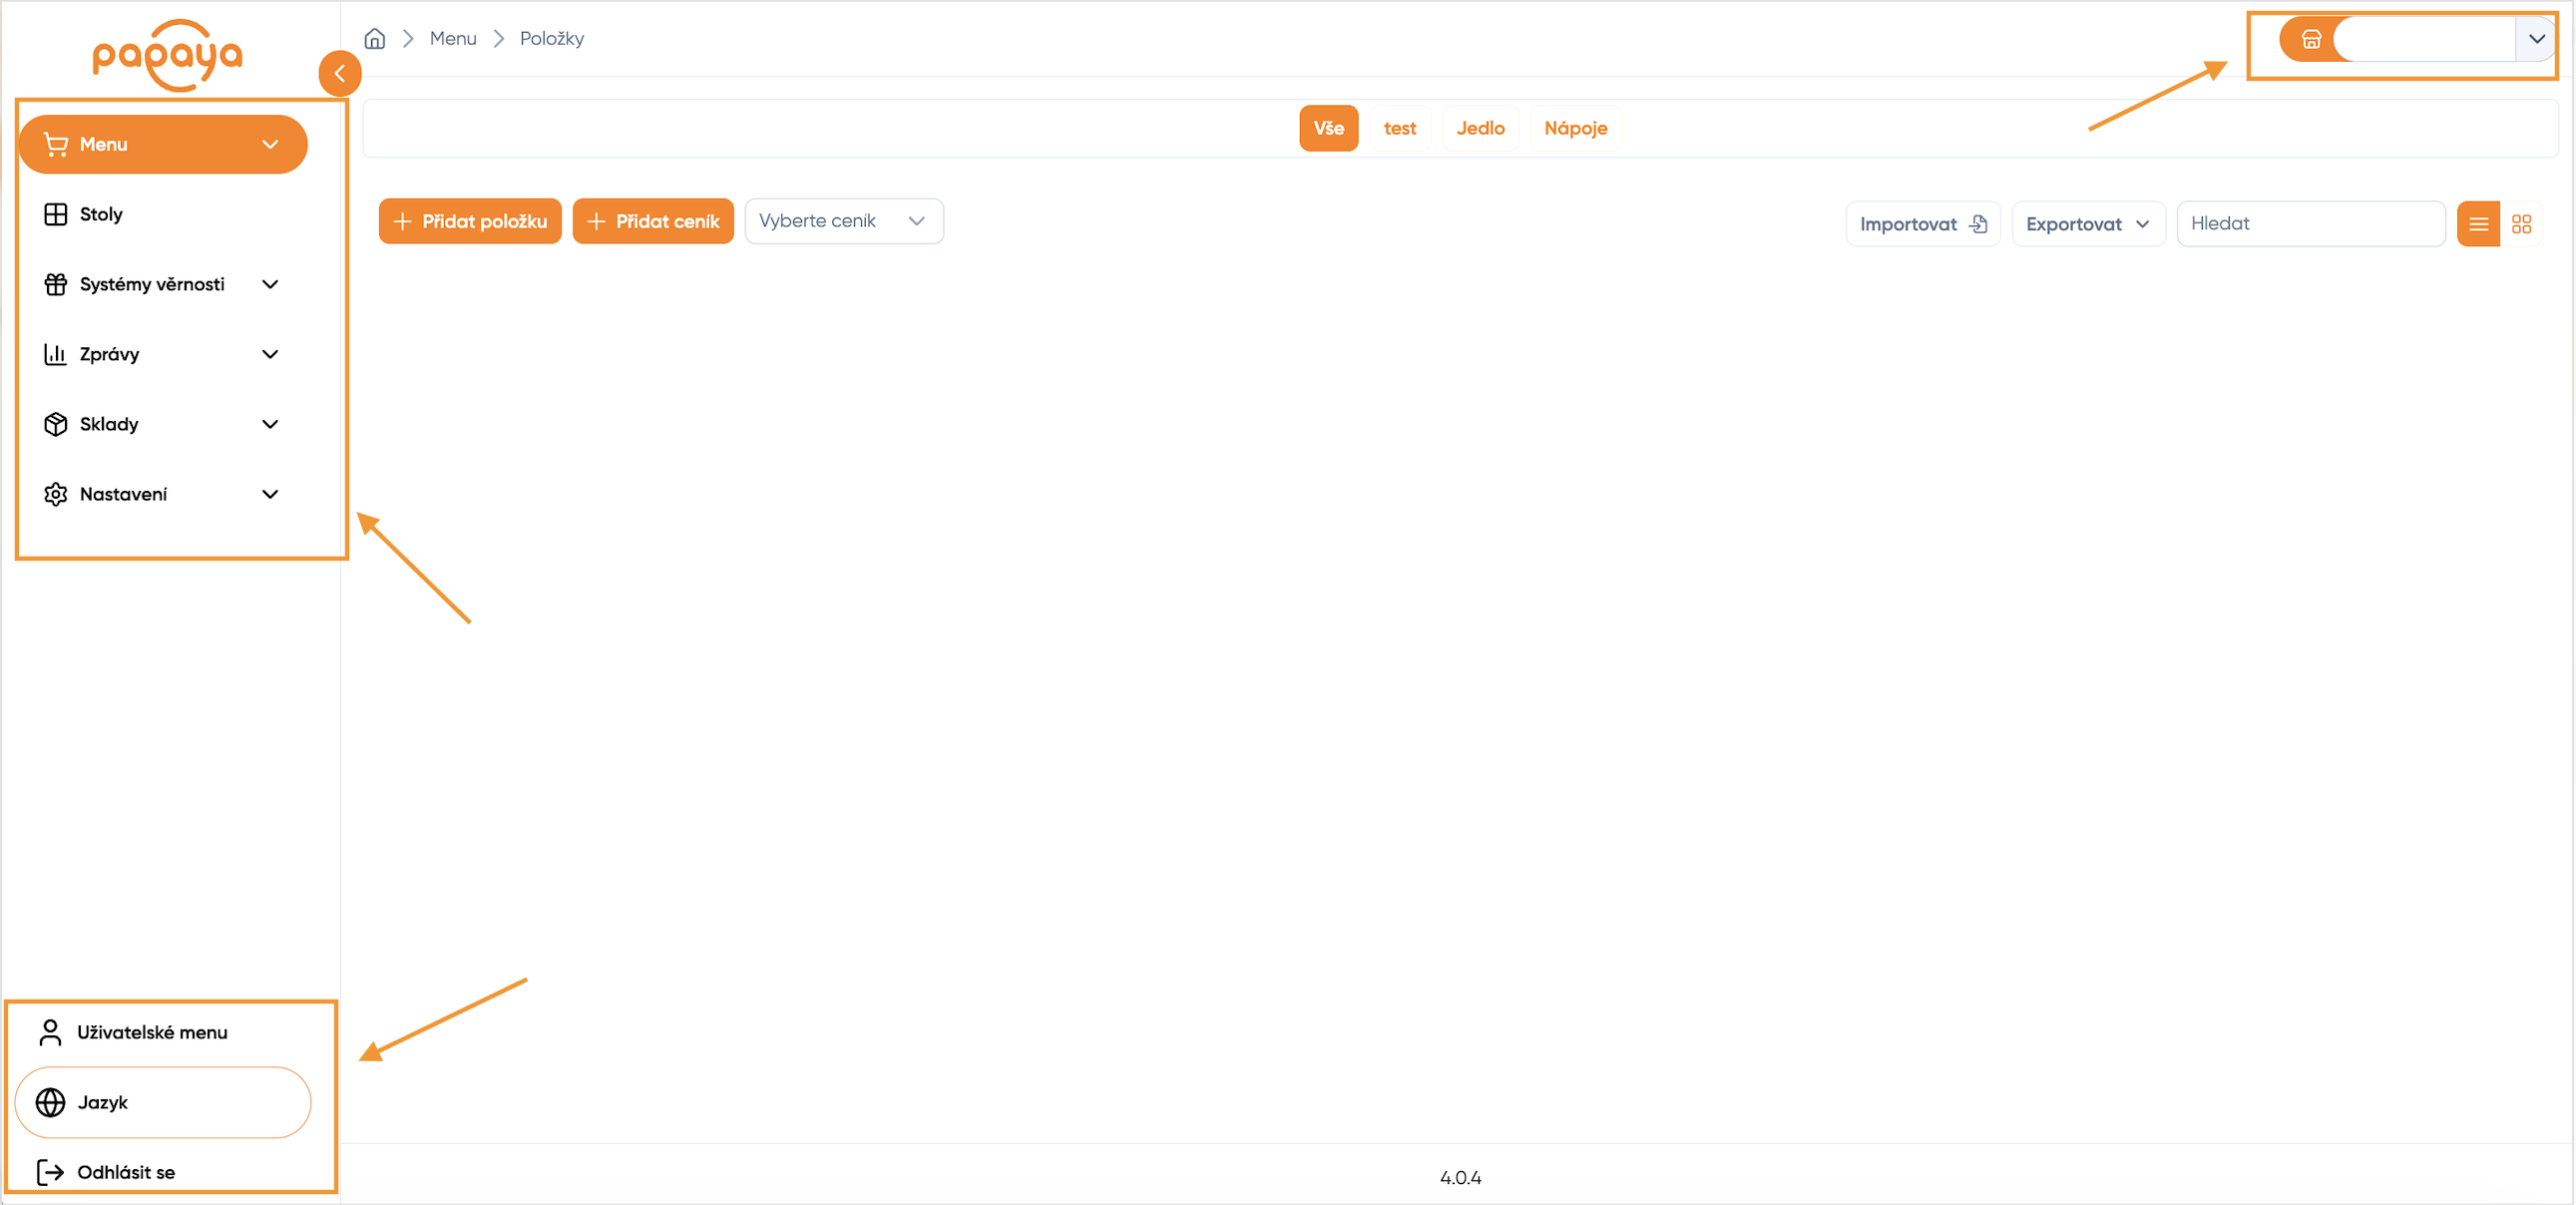Image resolution: width=2576 pixels, height=1205 pixels.
Task: Select the Vše category tab
Action: 1328,128
